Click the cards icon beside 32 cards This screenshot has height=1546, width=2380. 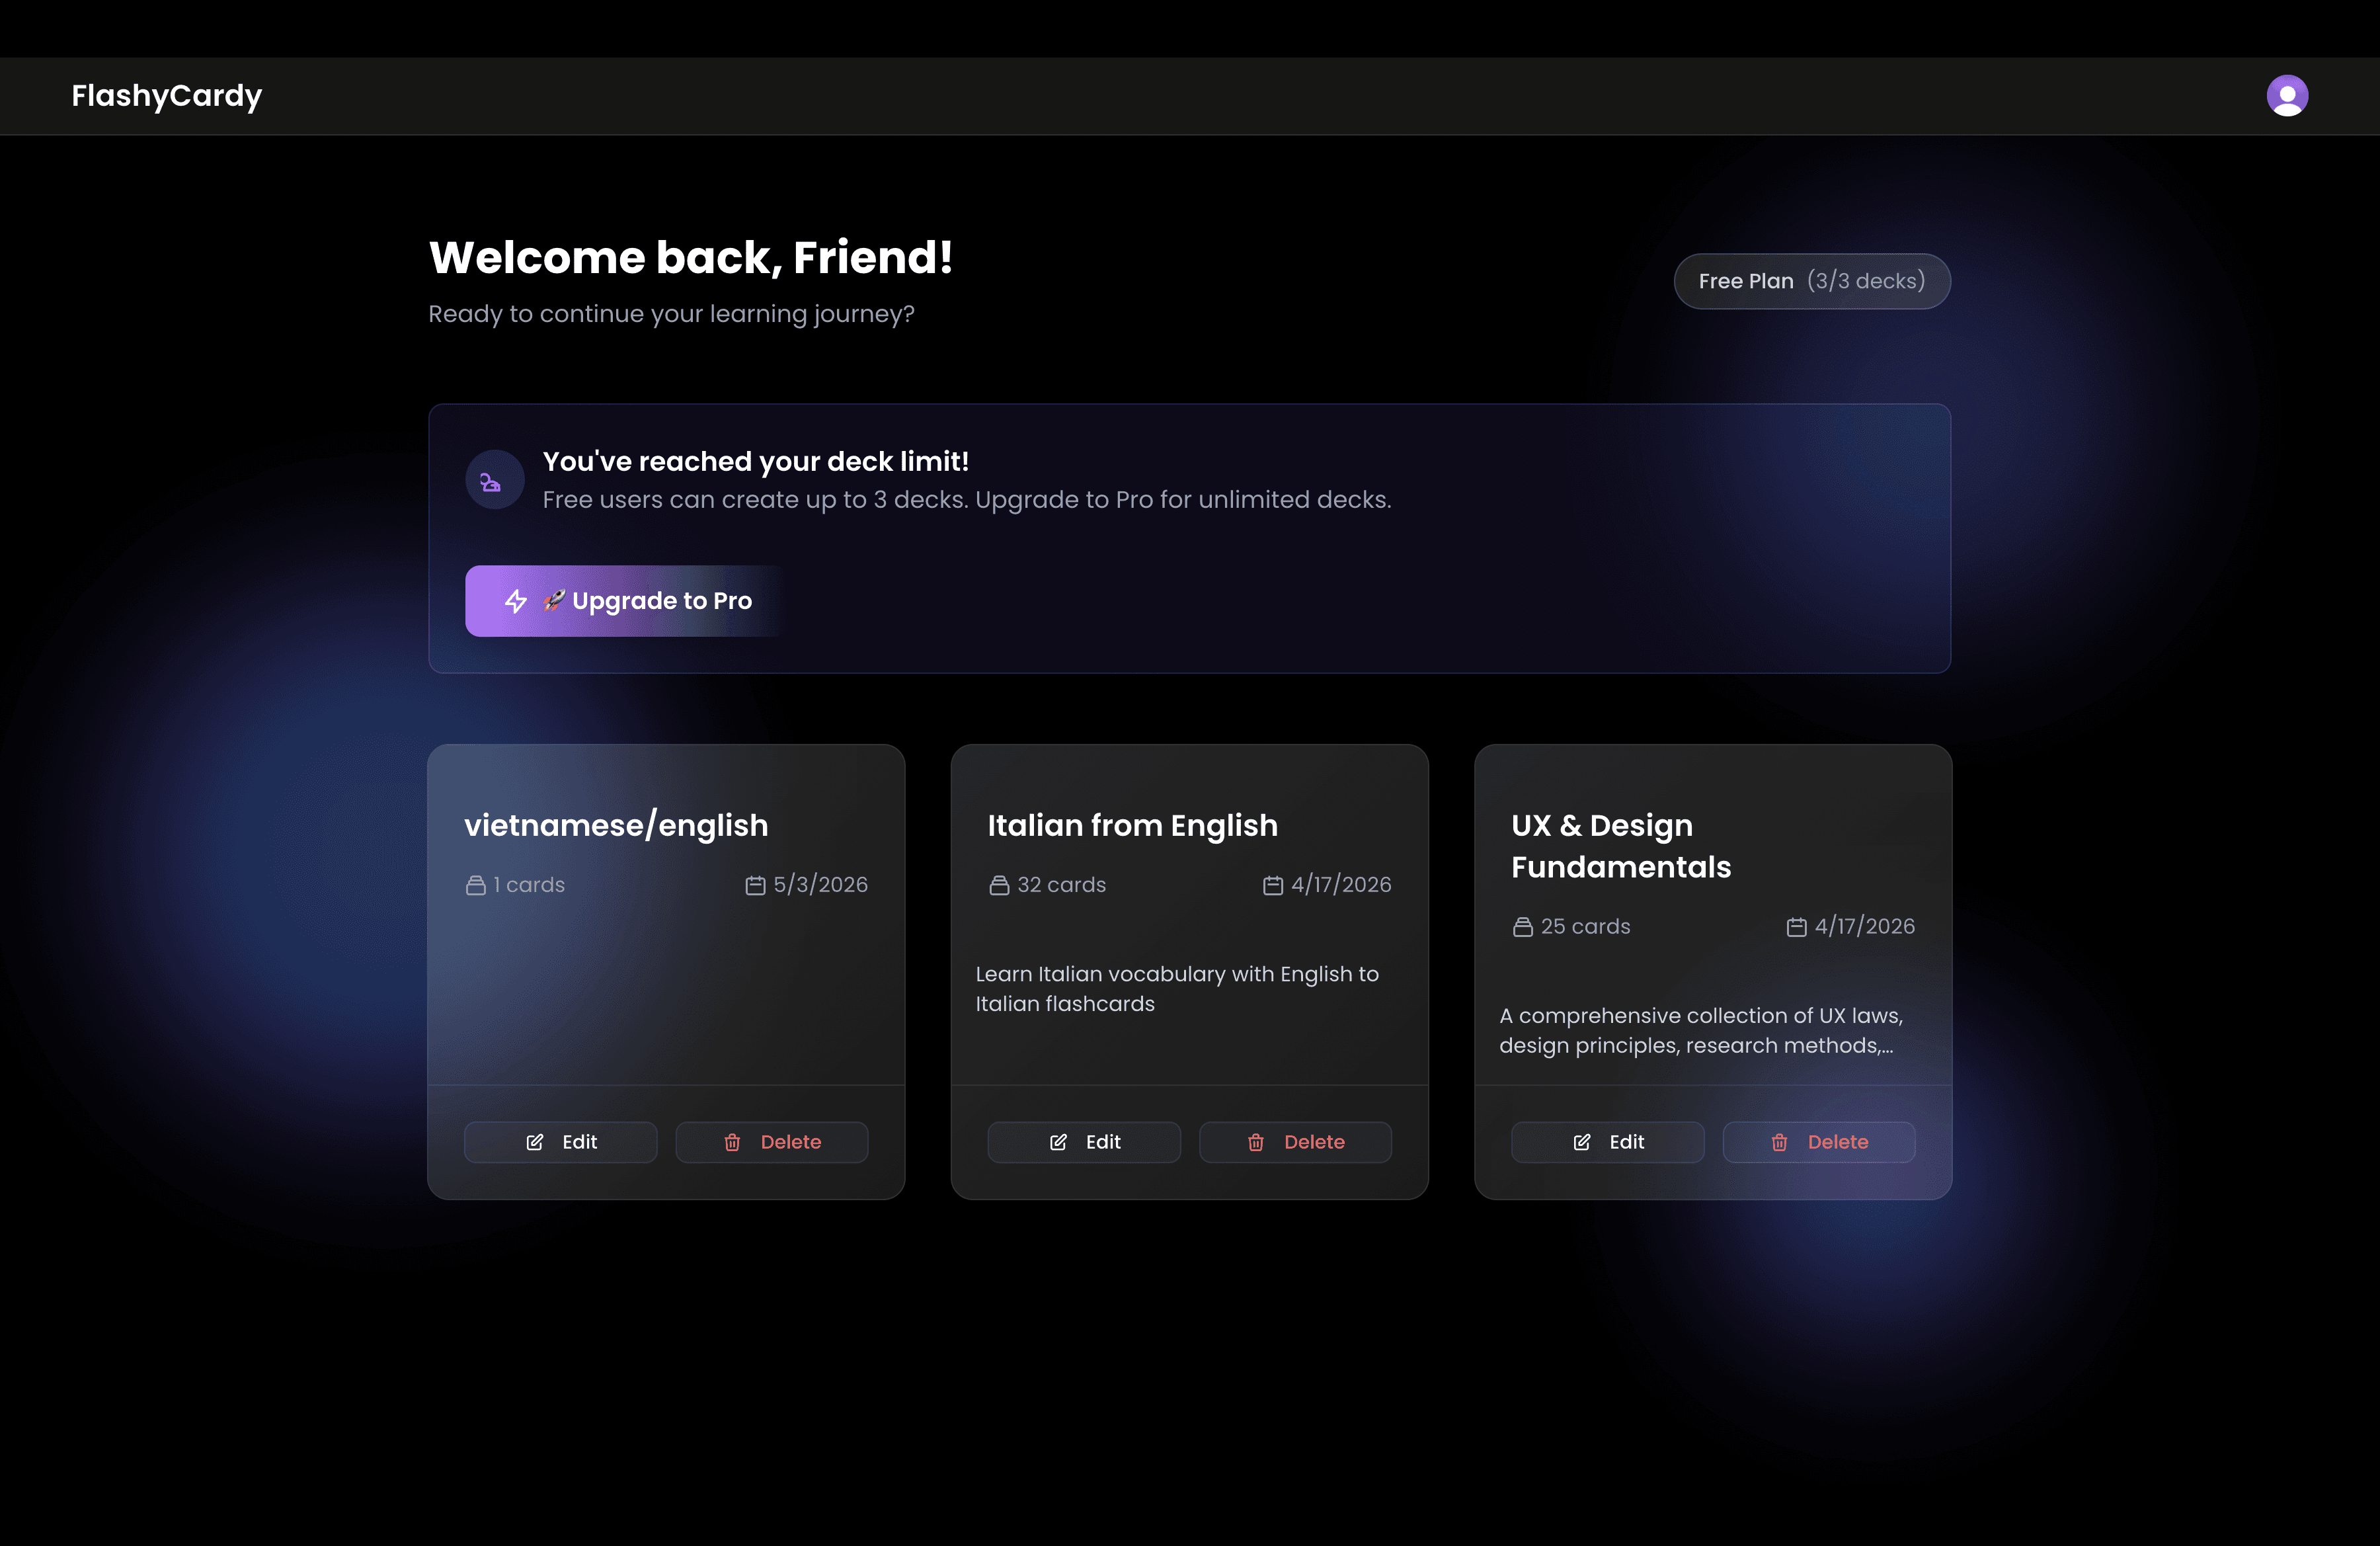[999, 885]
